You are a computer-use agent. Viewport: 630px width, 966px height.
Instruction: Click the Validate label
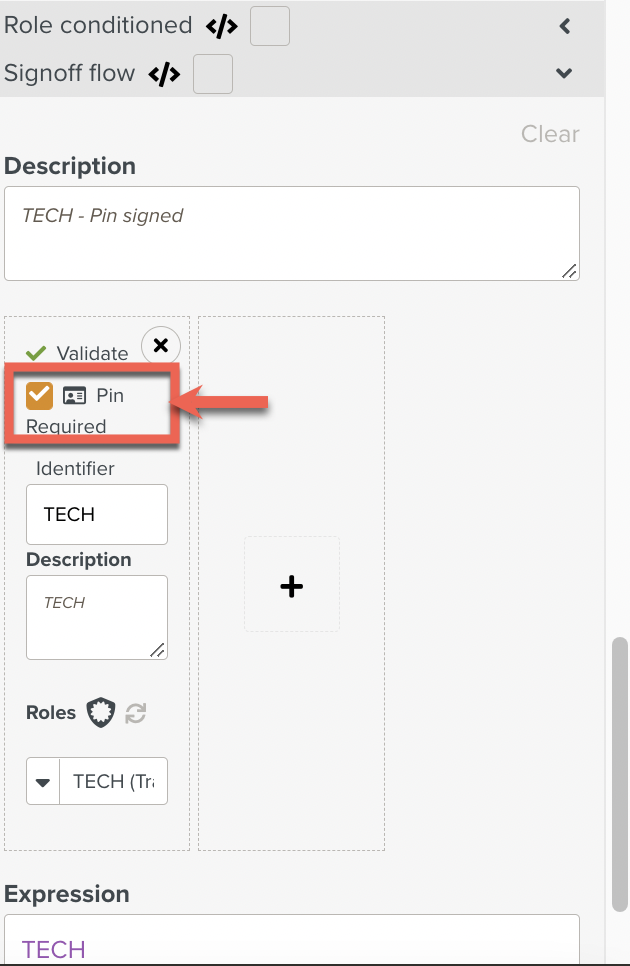coord(92,353)
